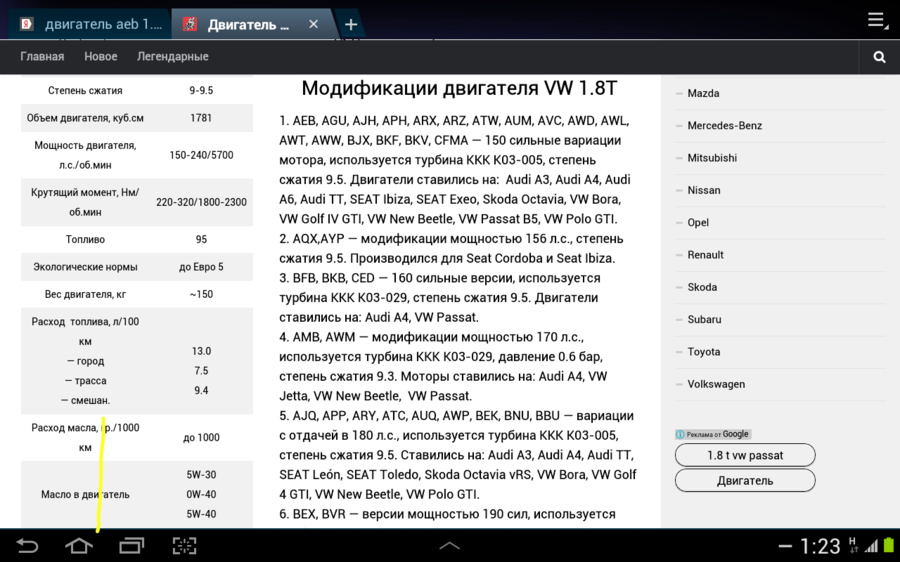Select the 13.0 city consumption value
Image resolution: width=900 pixels, height=562 pixels.
[201, 351]
